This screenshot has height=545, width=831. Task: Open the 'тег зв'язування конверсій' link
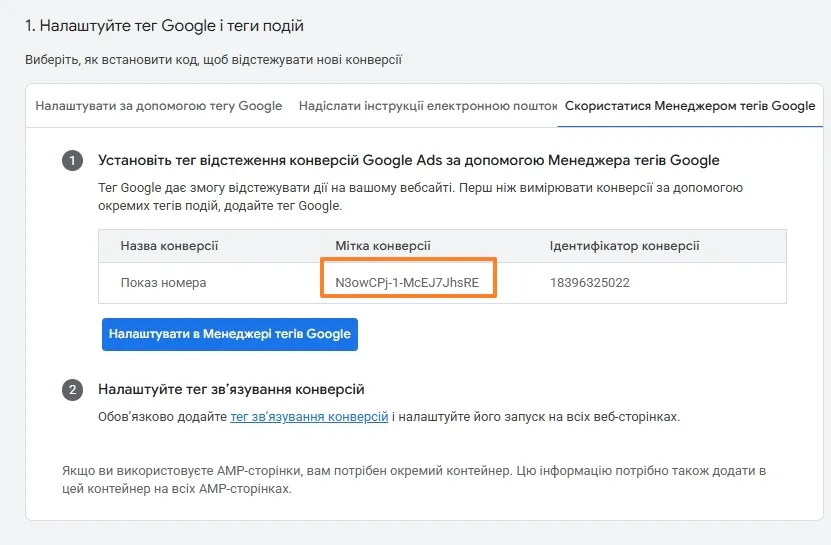(309, 417)
